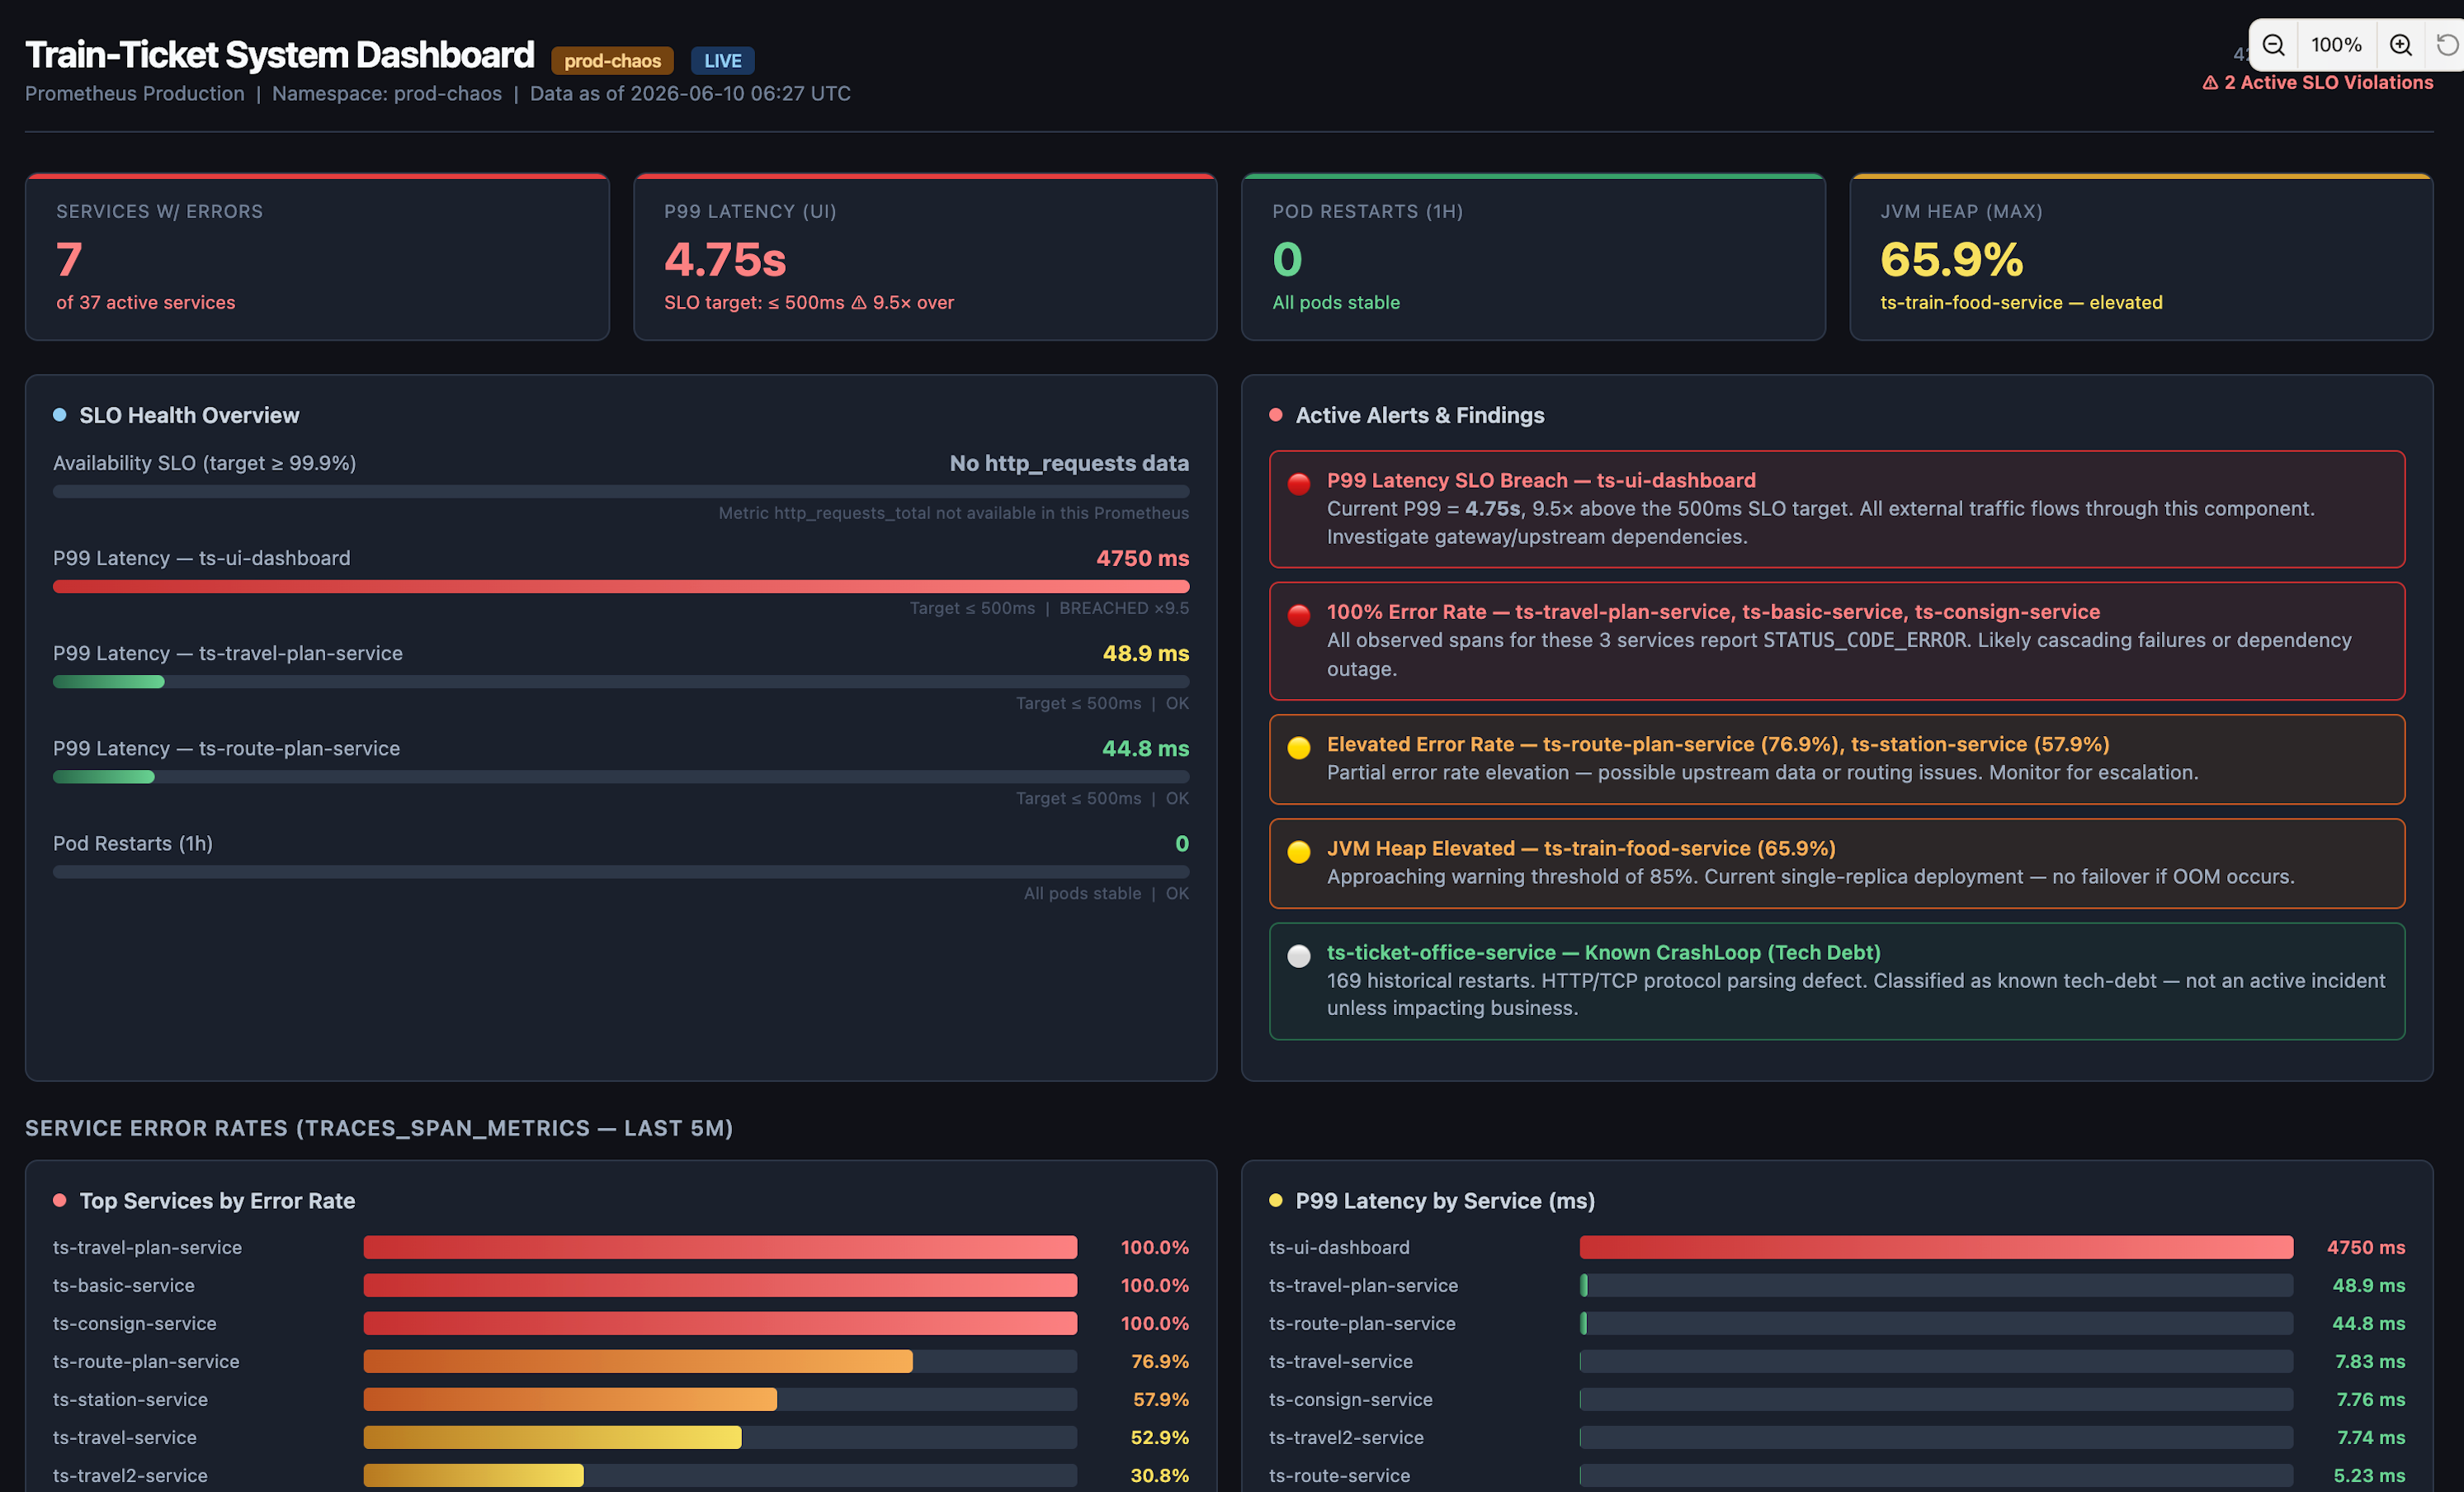
Task: Click the Top Services by Error Rate heading
Action: click(x=217, y=1201)
